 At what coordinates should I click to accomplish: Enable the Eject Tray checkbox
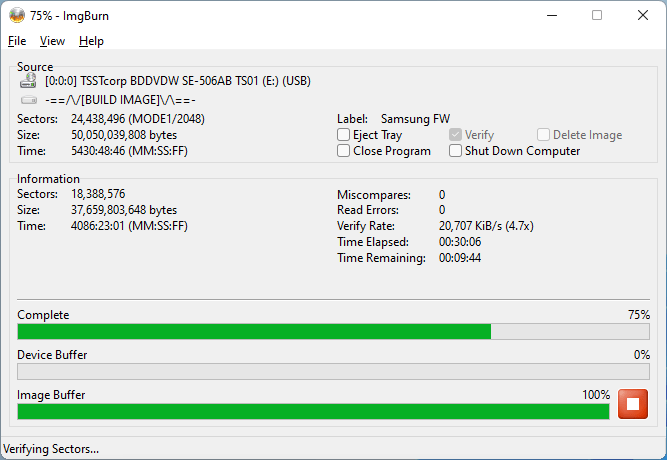[x=344, y=135]
